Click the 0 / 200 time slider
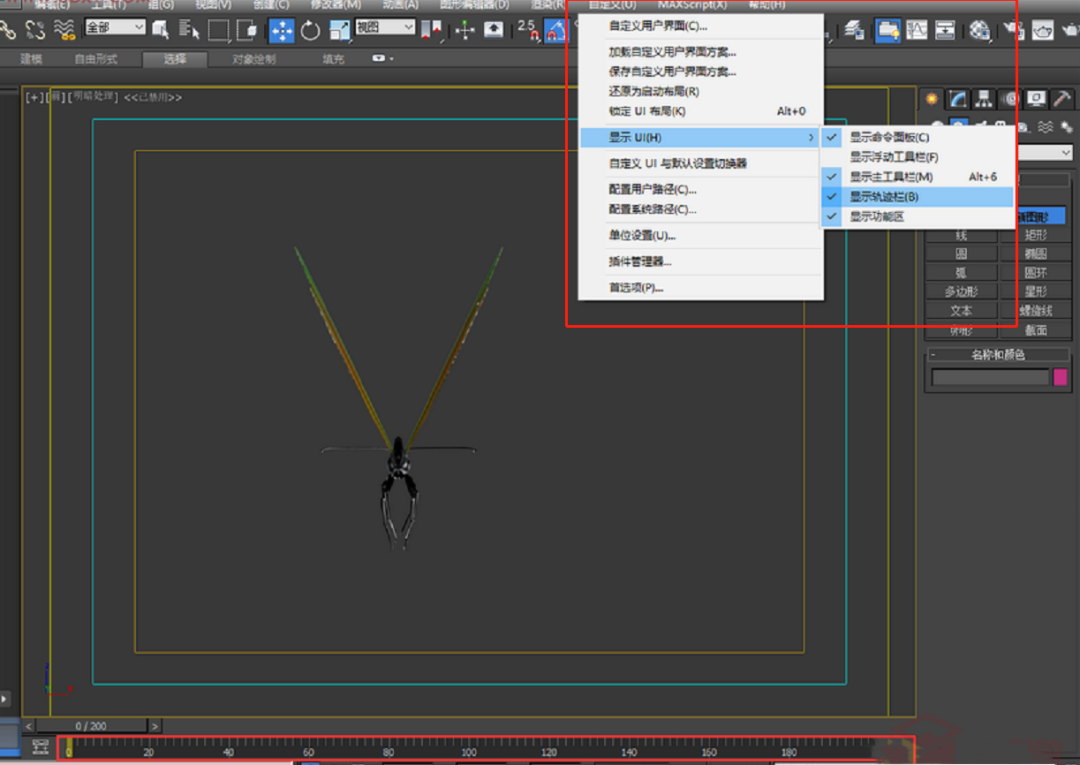 click(91, 726)
